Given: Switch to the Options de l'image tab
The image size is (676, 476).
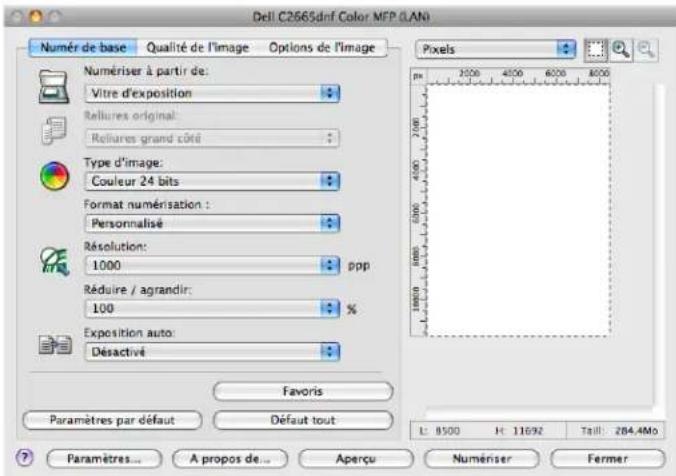Looking at the screenshot, I should [322, 47].
